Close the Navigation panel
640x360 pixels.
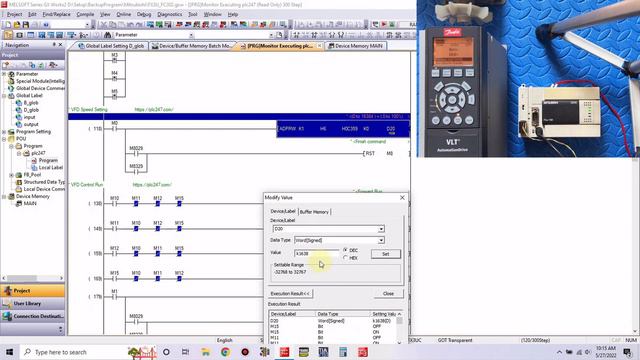pos(60,45)
